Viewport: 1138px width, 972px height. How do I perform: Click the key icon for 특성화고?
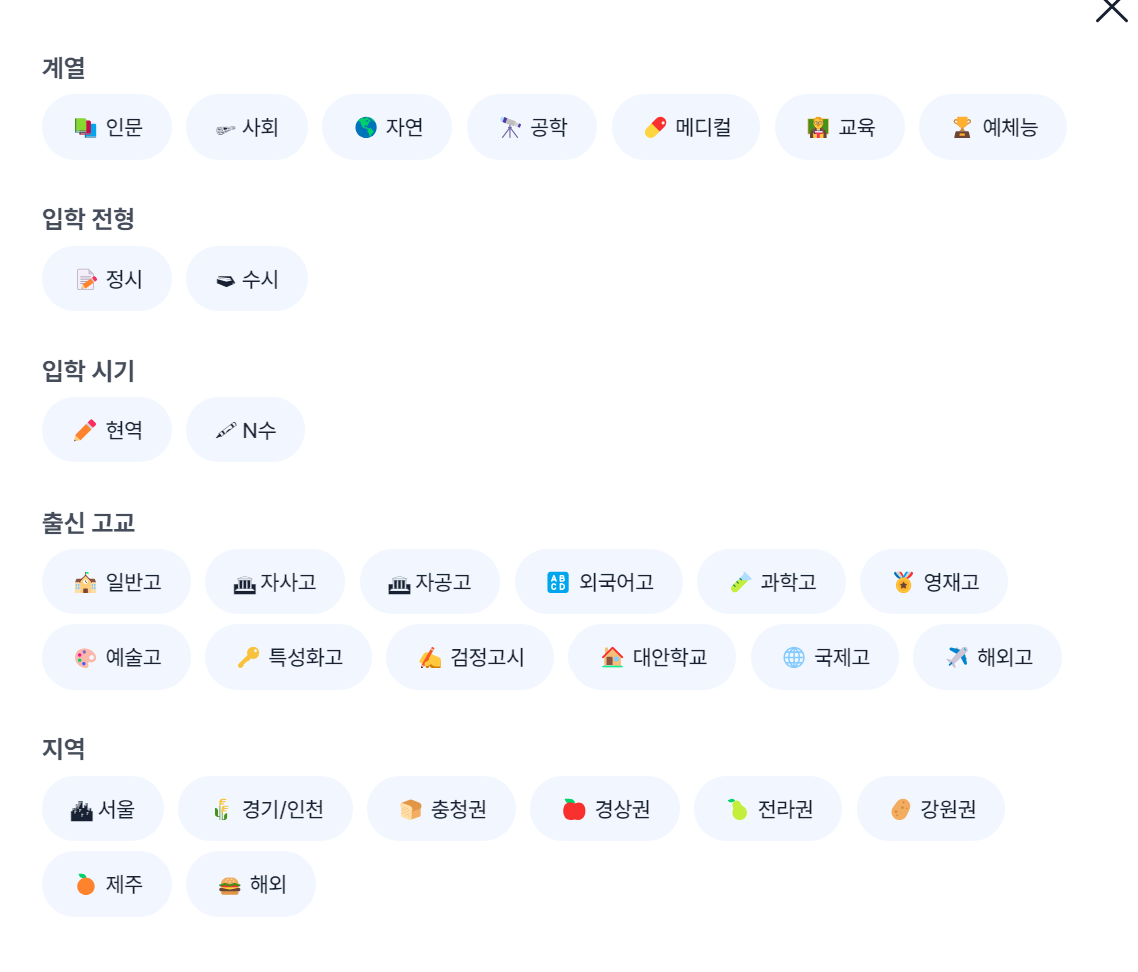click(248, 658)
